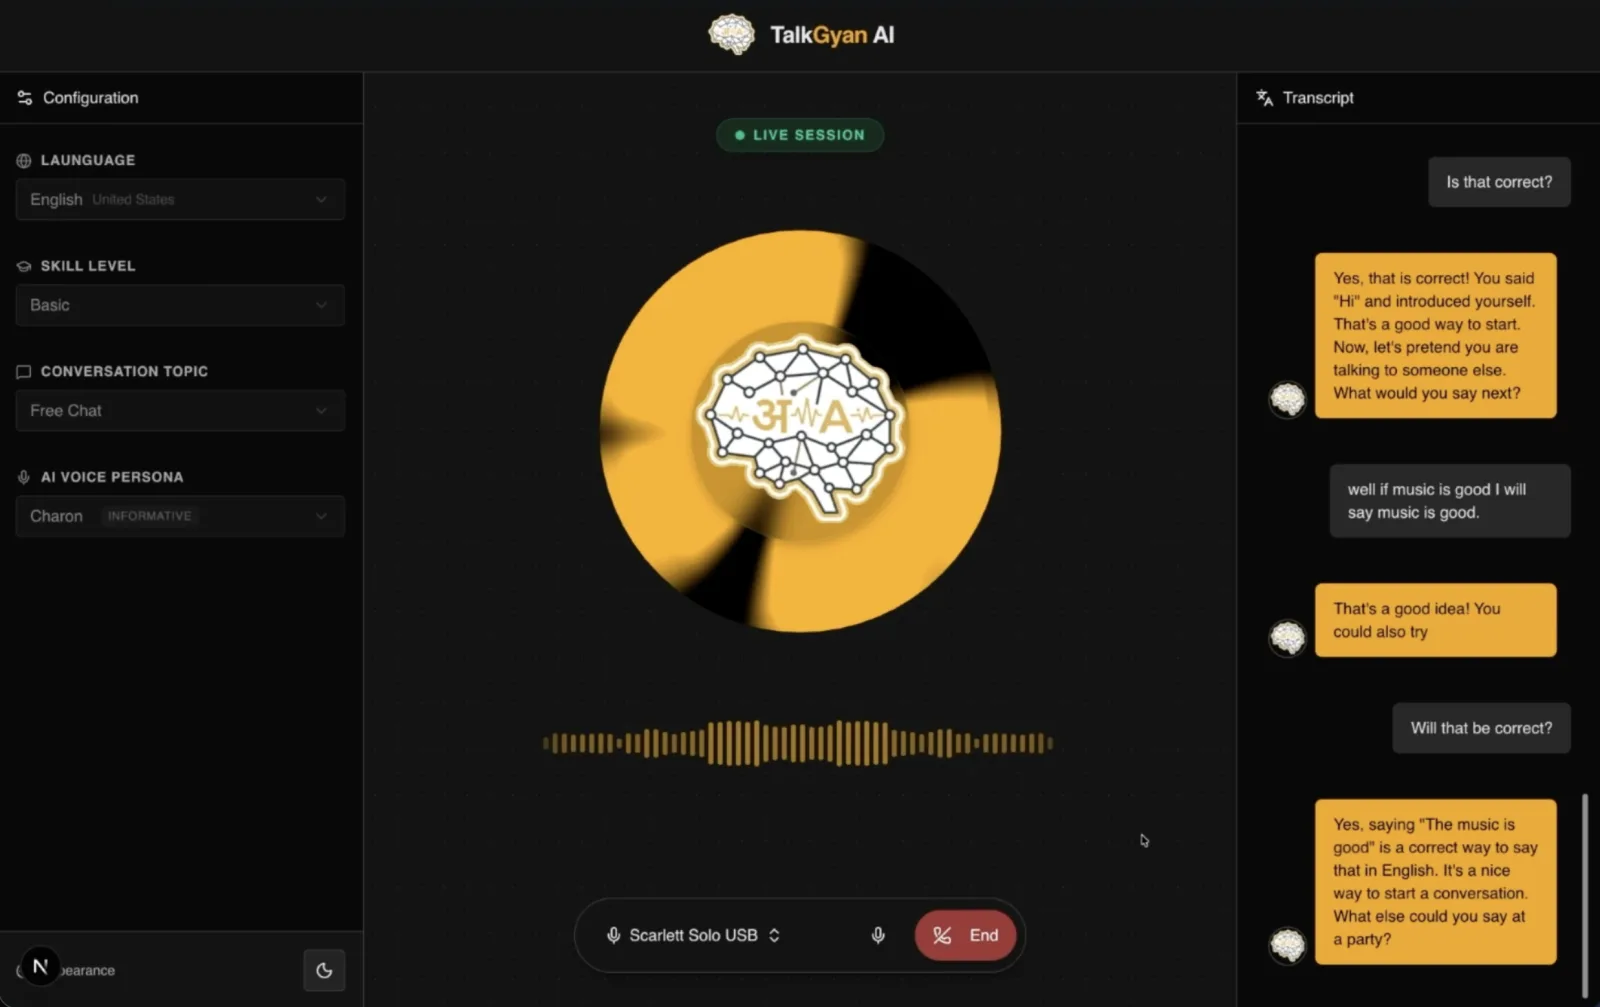Click the microphone icon next to Scarlett Solo USB
The image size is (1600, 1007).
(613, 935)
